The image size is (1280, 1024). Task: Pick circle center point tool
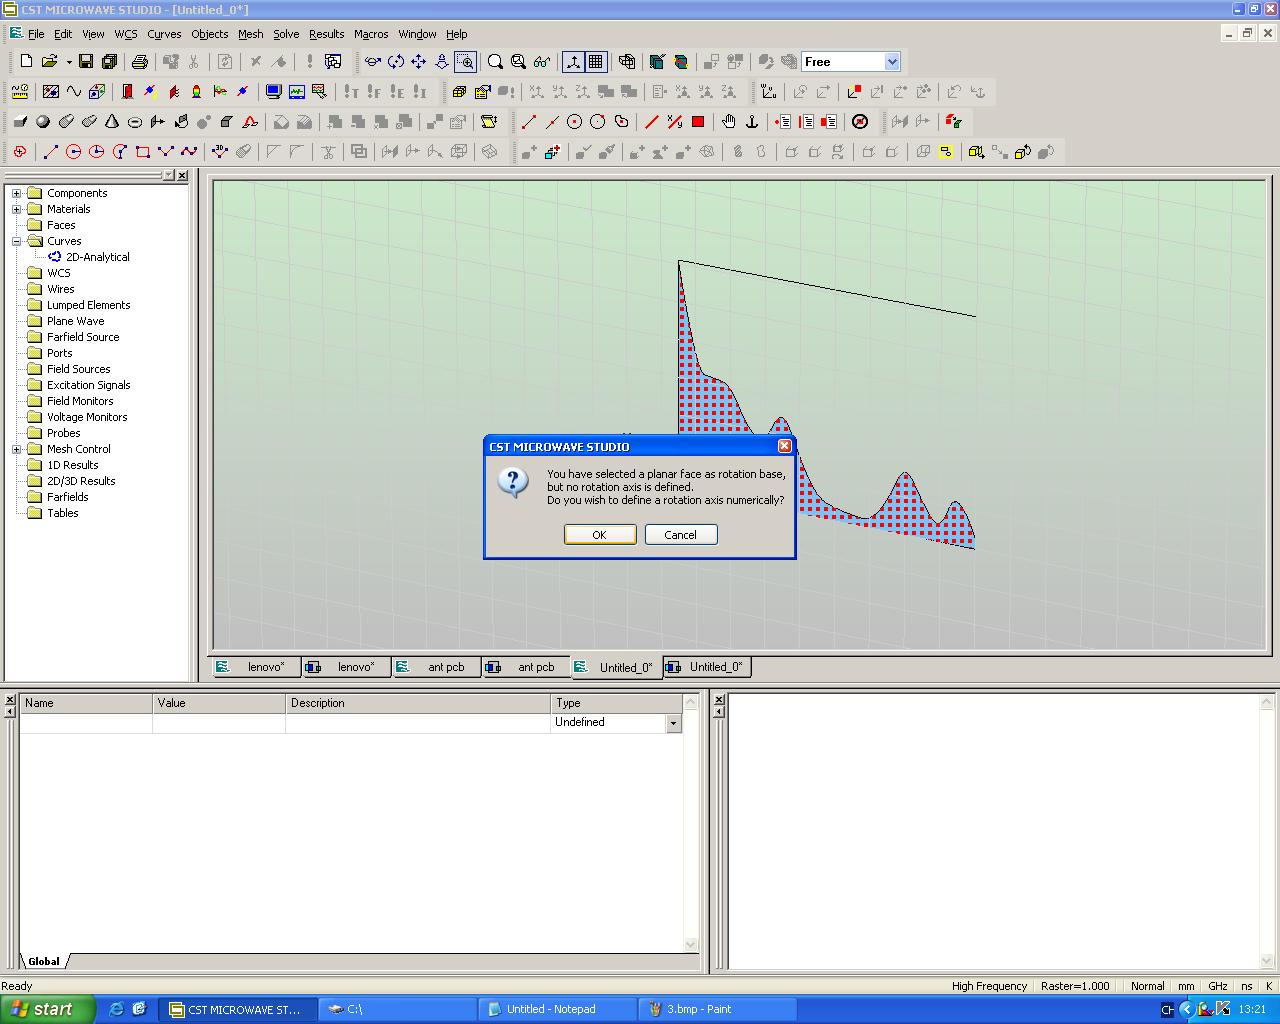point(575,122)
